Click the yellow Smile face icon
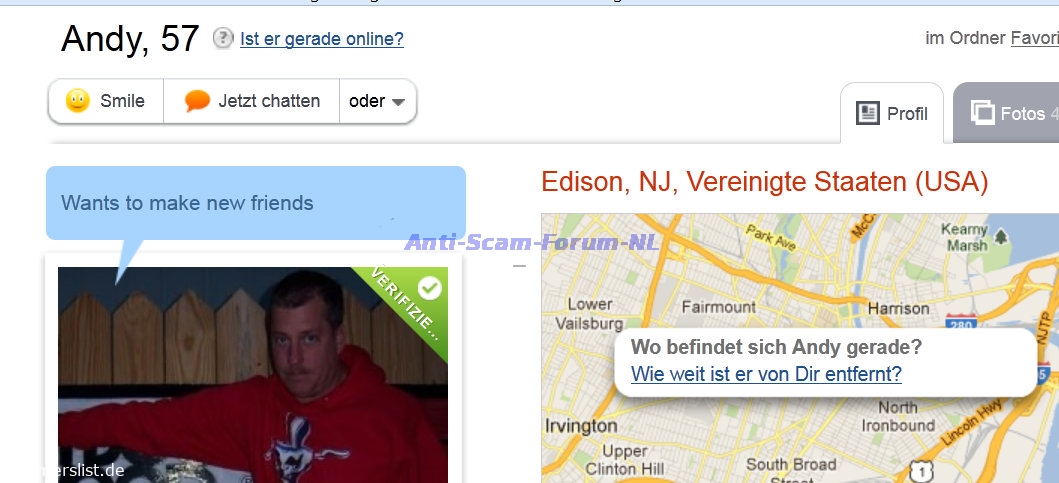The width and height of the screenshot is (1059, 483). 78,101
